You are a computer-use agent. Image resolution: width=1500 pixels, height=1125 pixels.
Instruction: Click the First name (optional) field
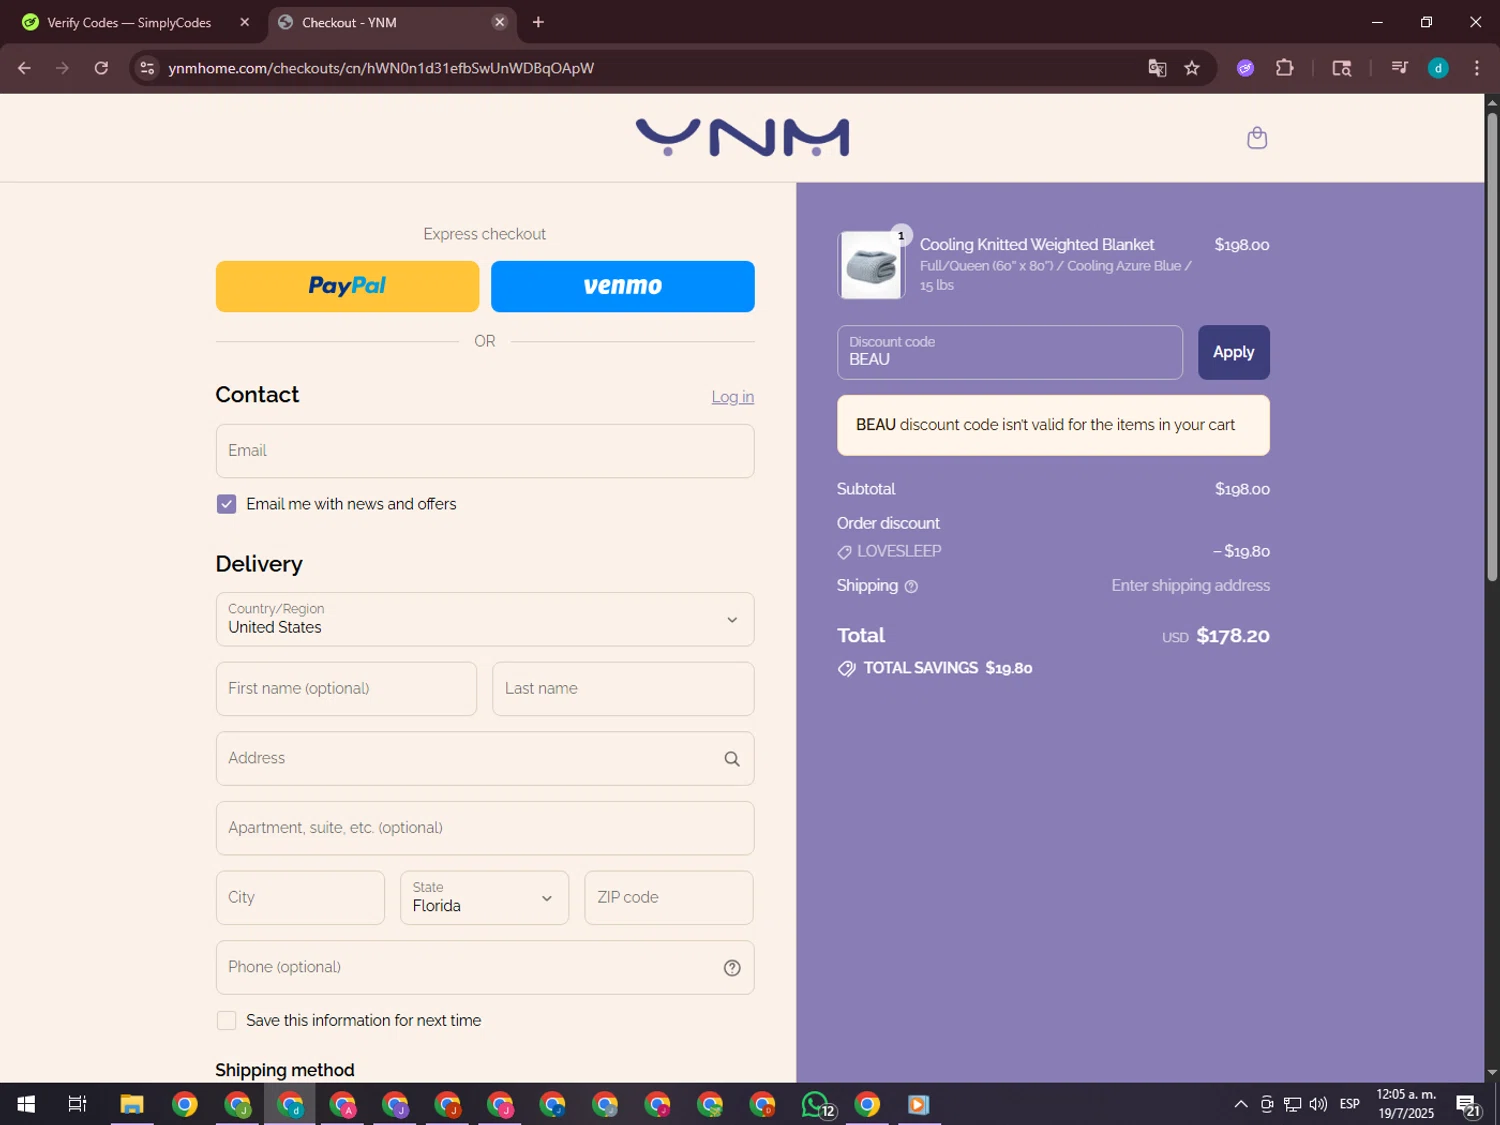click(x=346, y=689)
